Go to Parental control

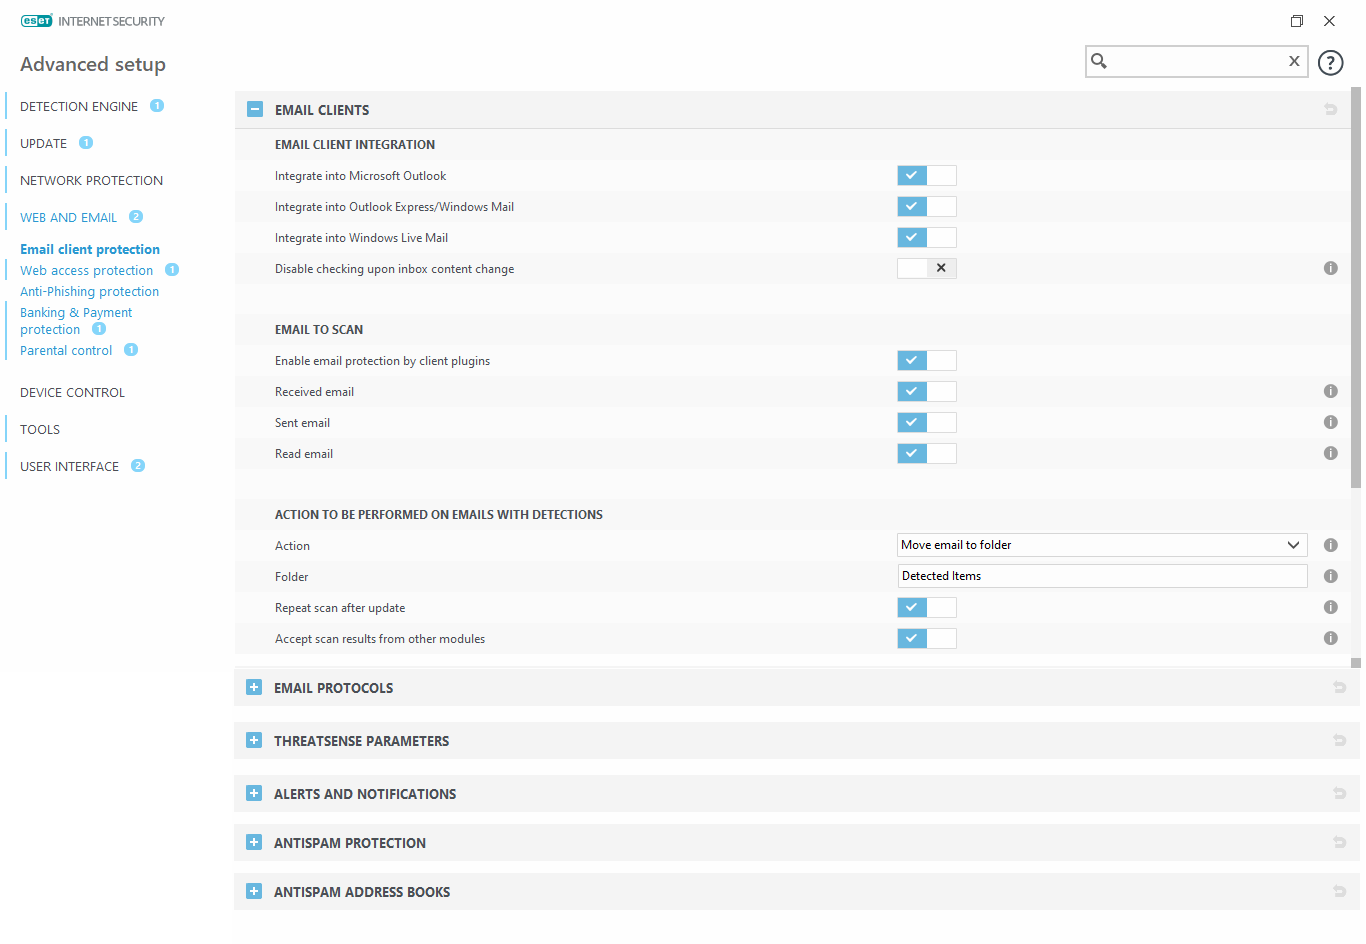(66, 350)
